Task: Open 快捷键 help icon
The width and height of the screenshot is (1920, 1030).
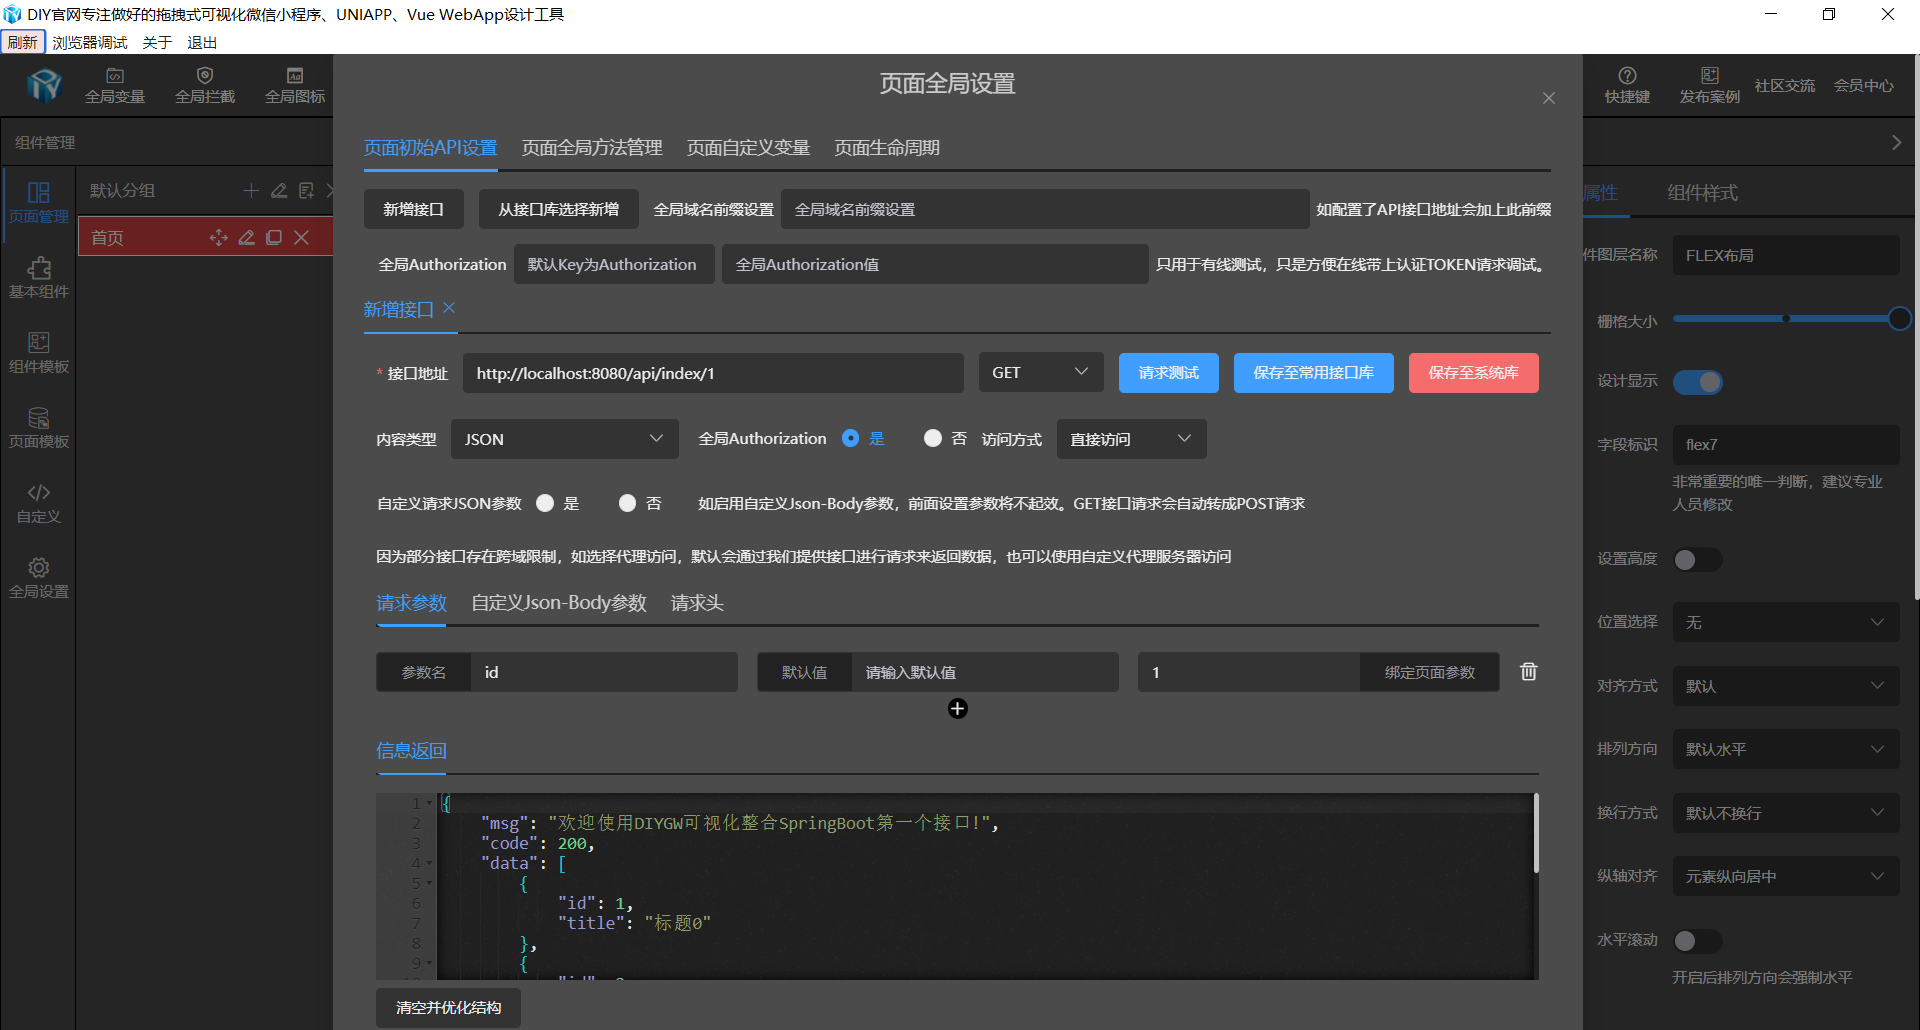Action: click(x=1627, y=85)
